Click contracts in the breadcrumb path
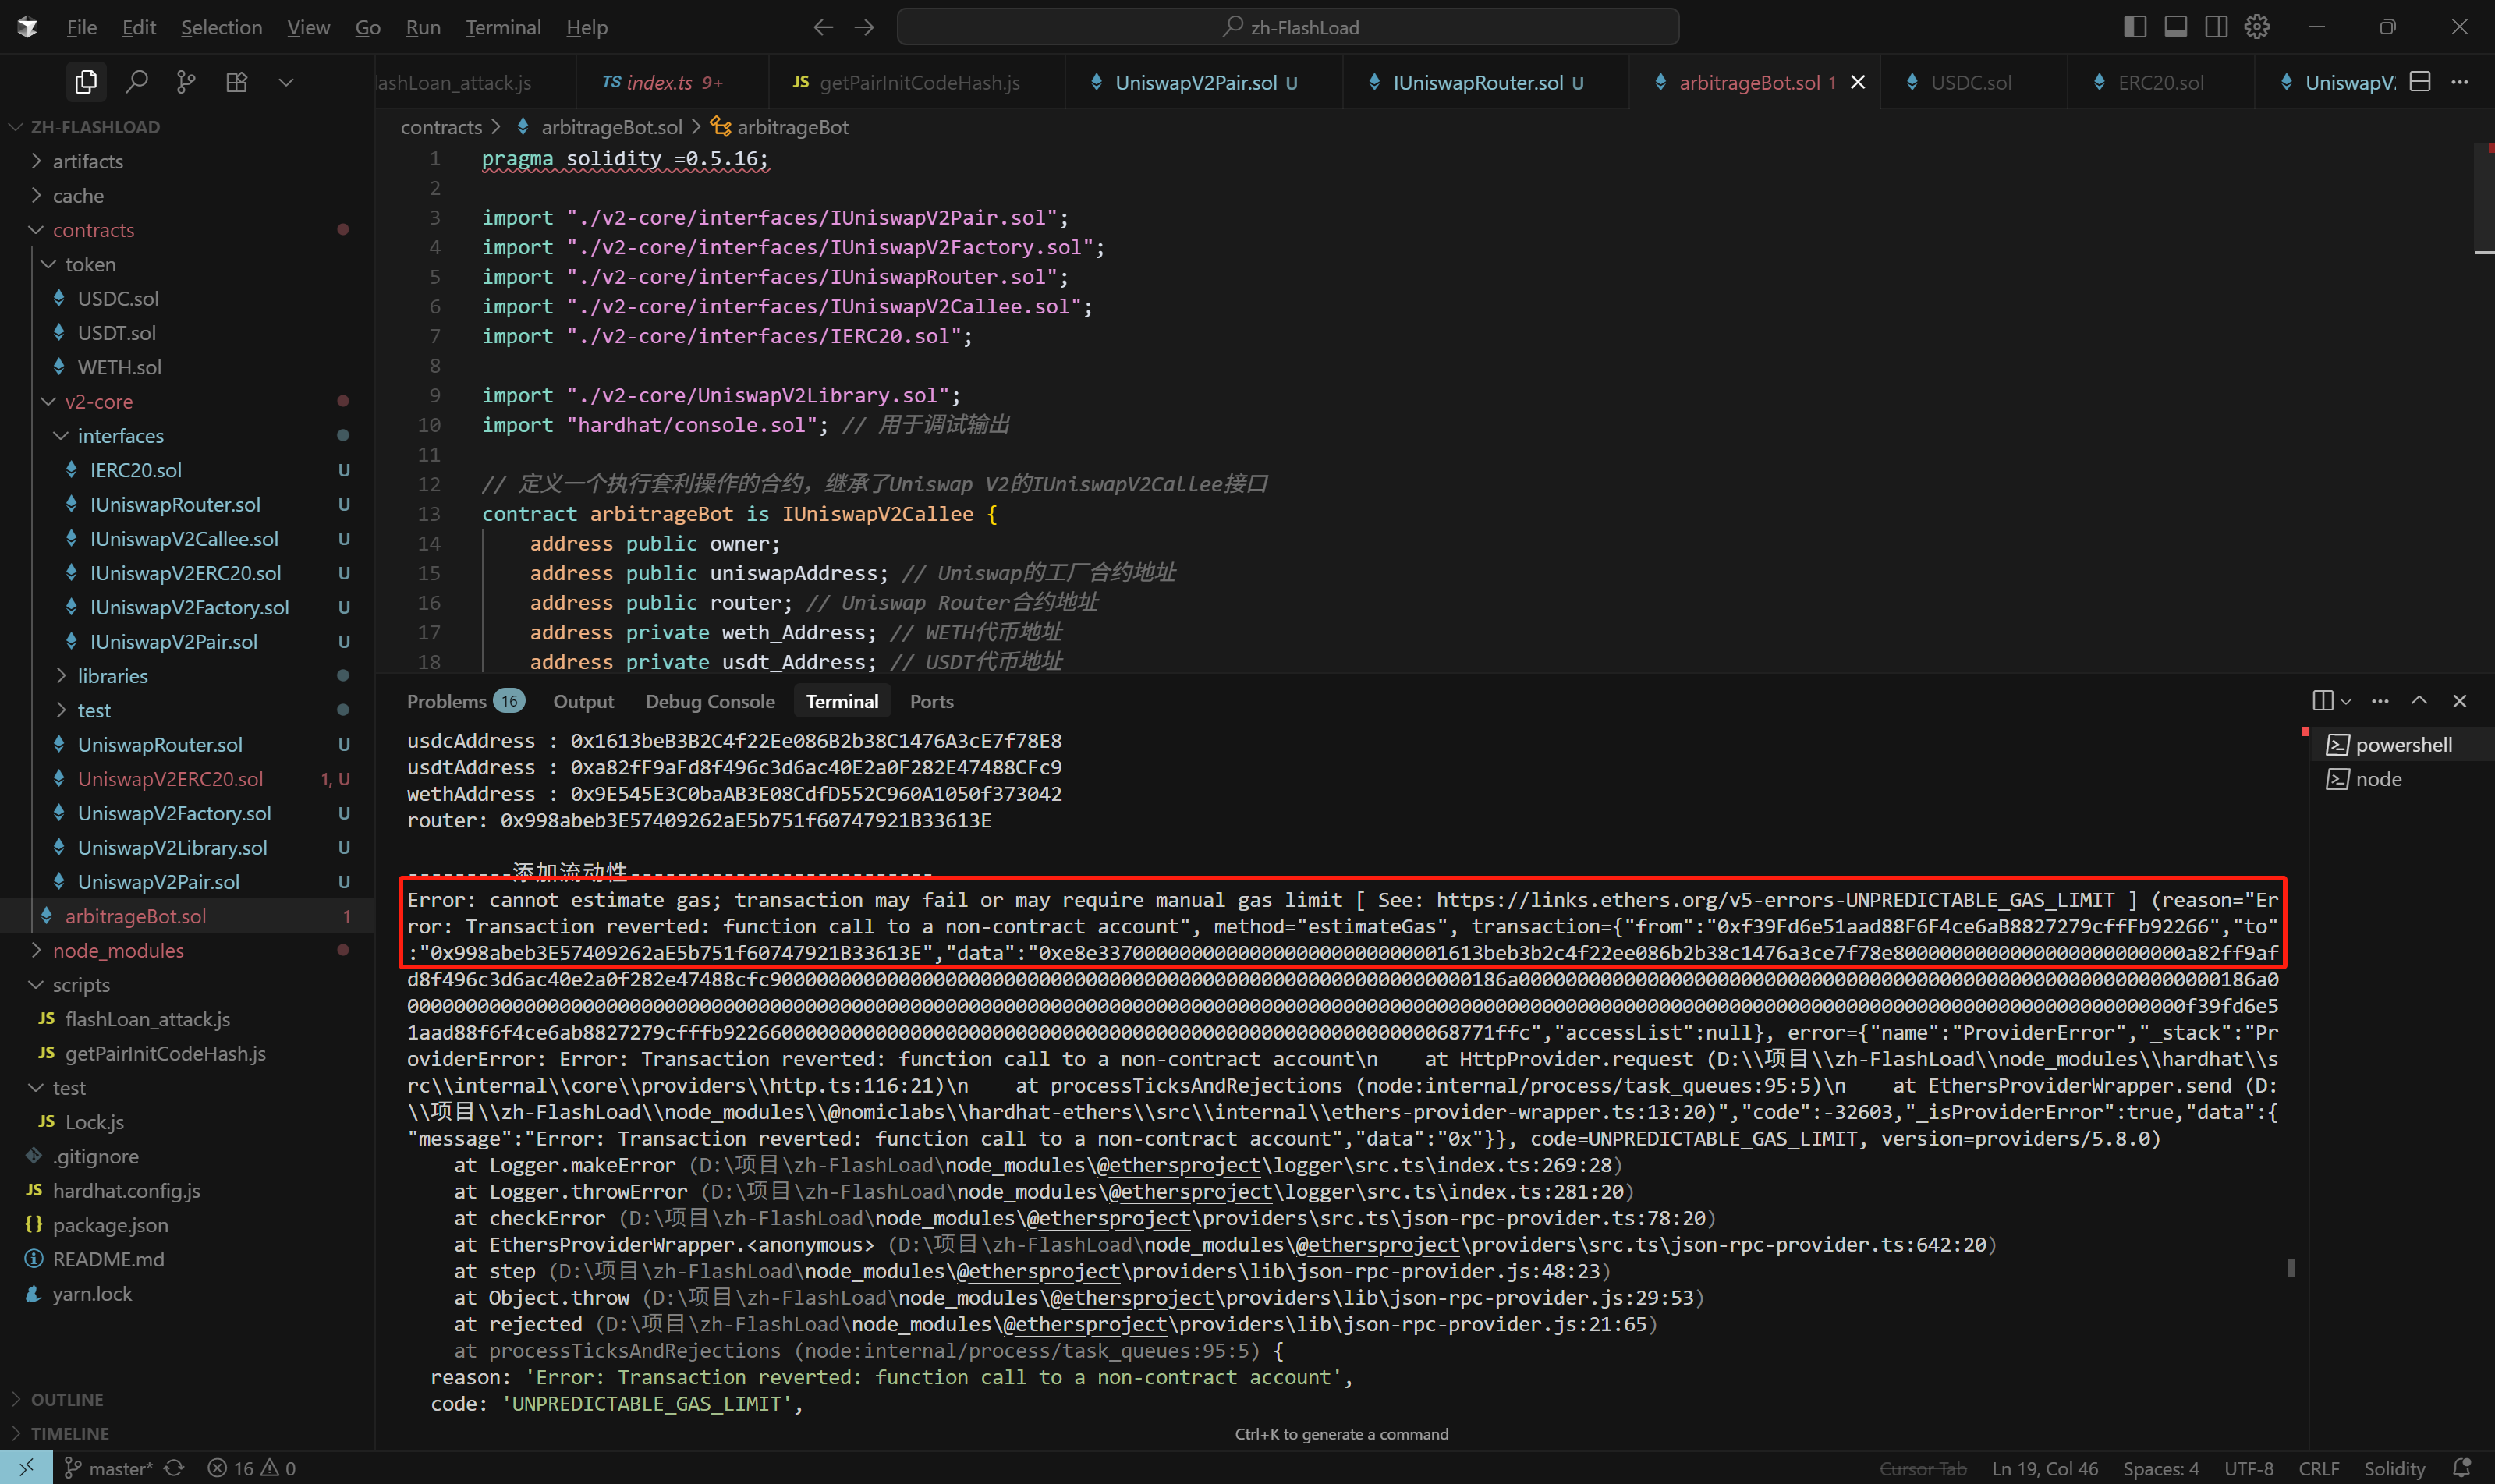This screenshot has width=2495, height=1484. [x=441, y=127]
